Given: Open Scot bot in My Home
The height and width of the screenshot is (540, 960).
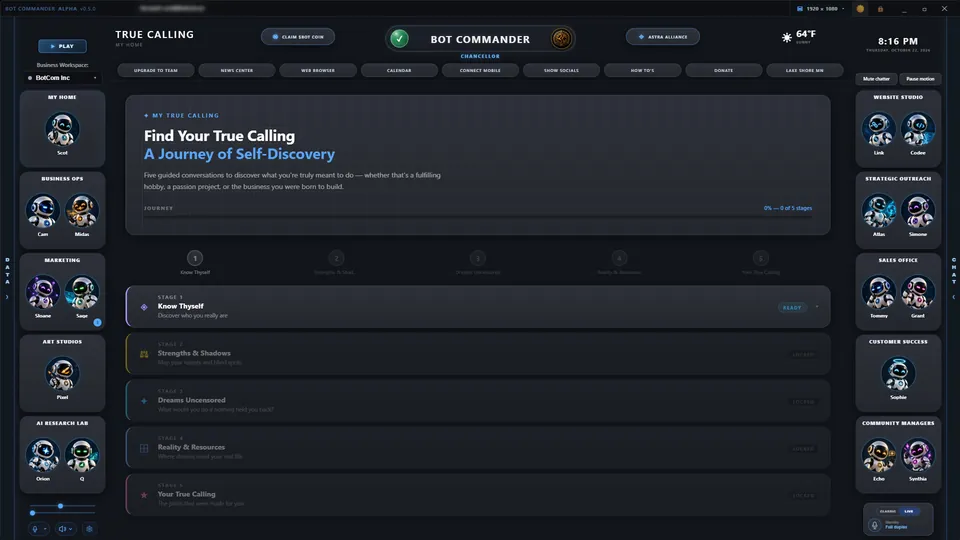Looking at the screenshot, I should click(x=62, y=129).
